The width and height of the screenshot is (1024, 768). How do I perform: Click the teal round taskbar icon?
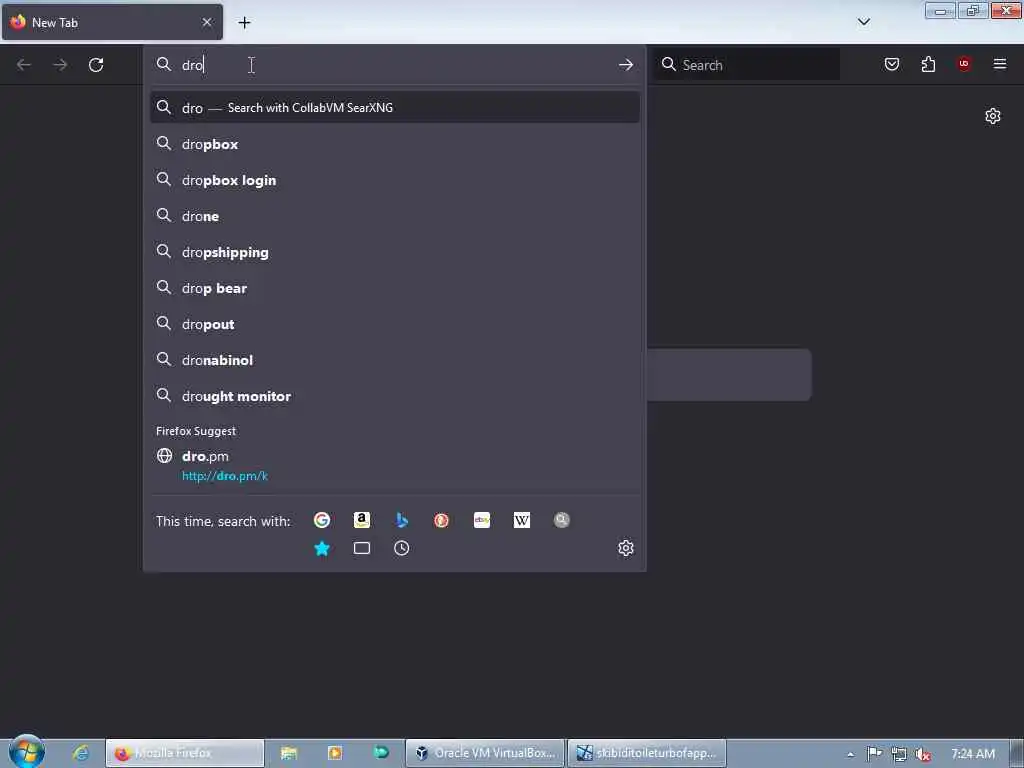tap(381, 752)
